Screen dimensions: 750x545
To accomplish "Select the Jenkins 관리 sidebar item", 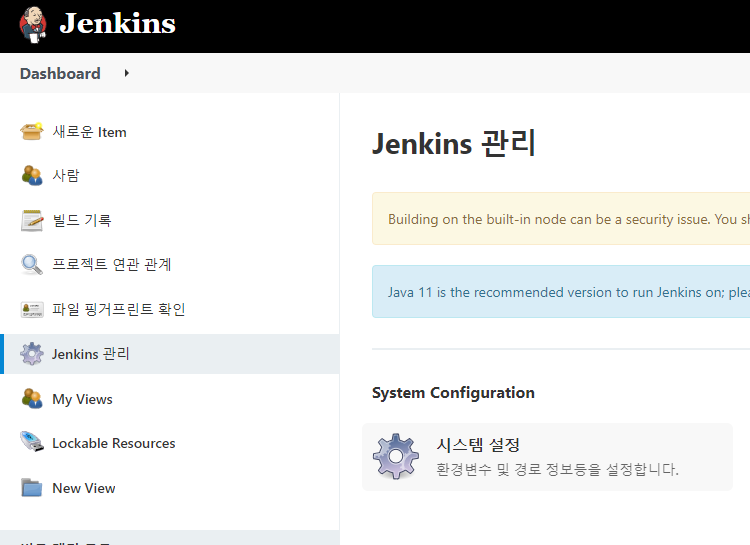I will click(171, 354).
